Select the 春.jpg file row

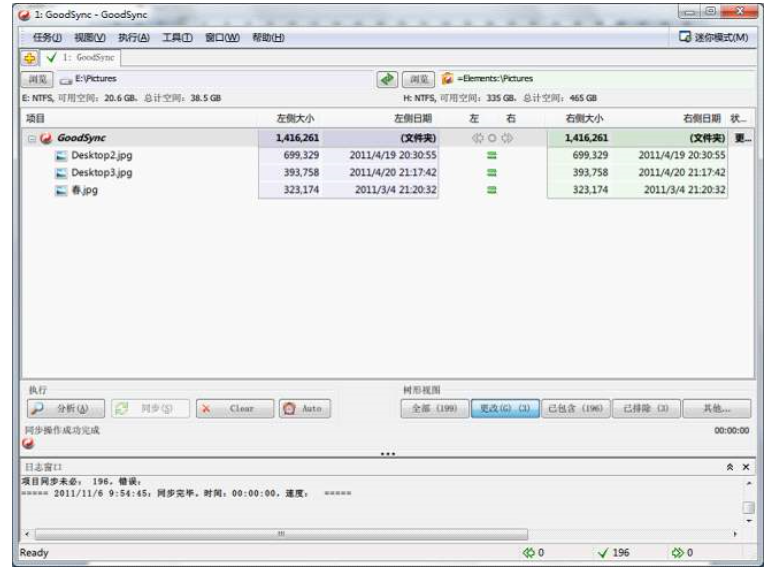(x=387, y=190)
